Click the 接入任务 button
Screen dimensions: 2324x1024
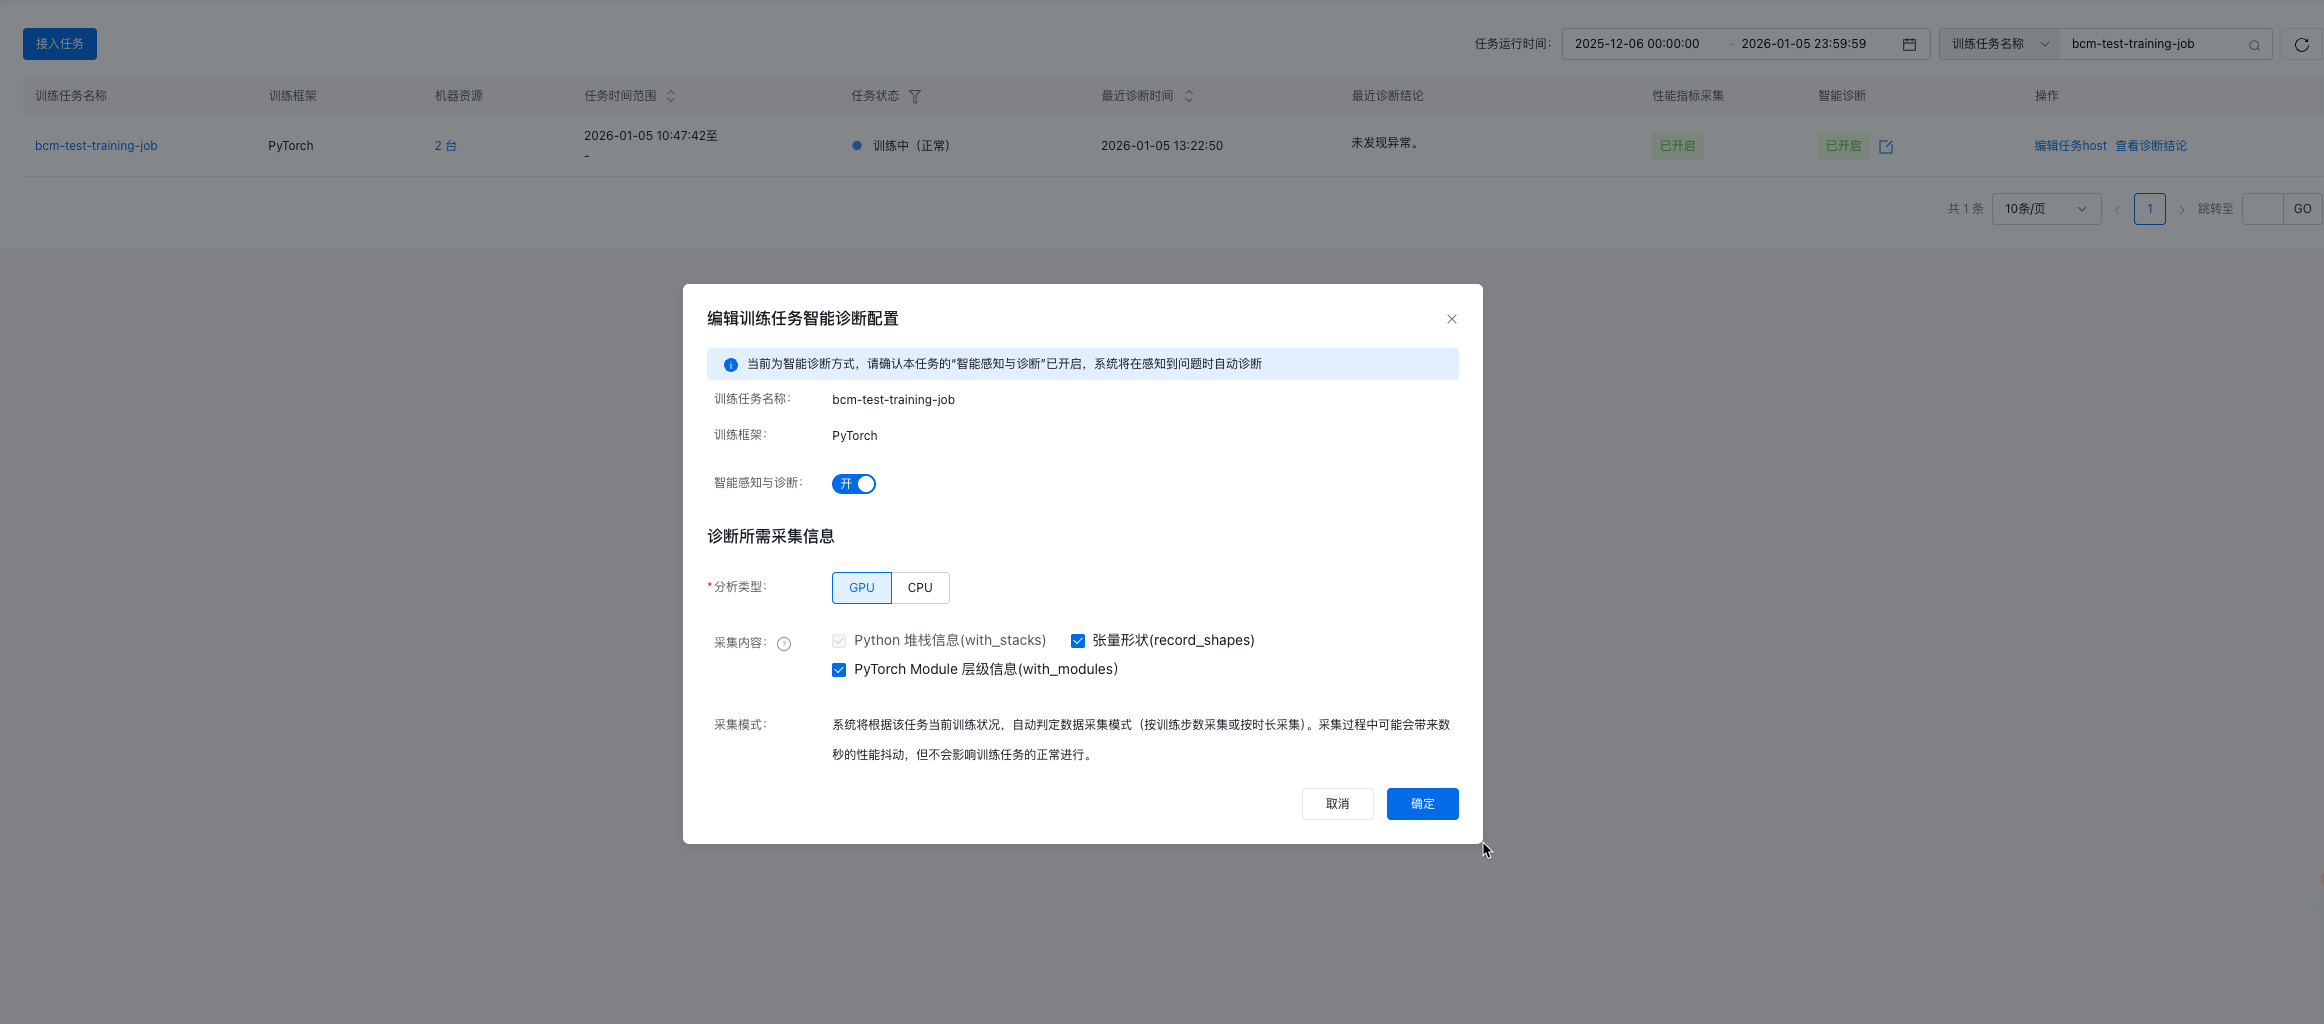click(59, 43)
